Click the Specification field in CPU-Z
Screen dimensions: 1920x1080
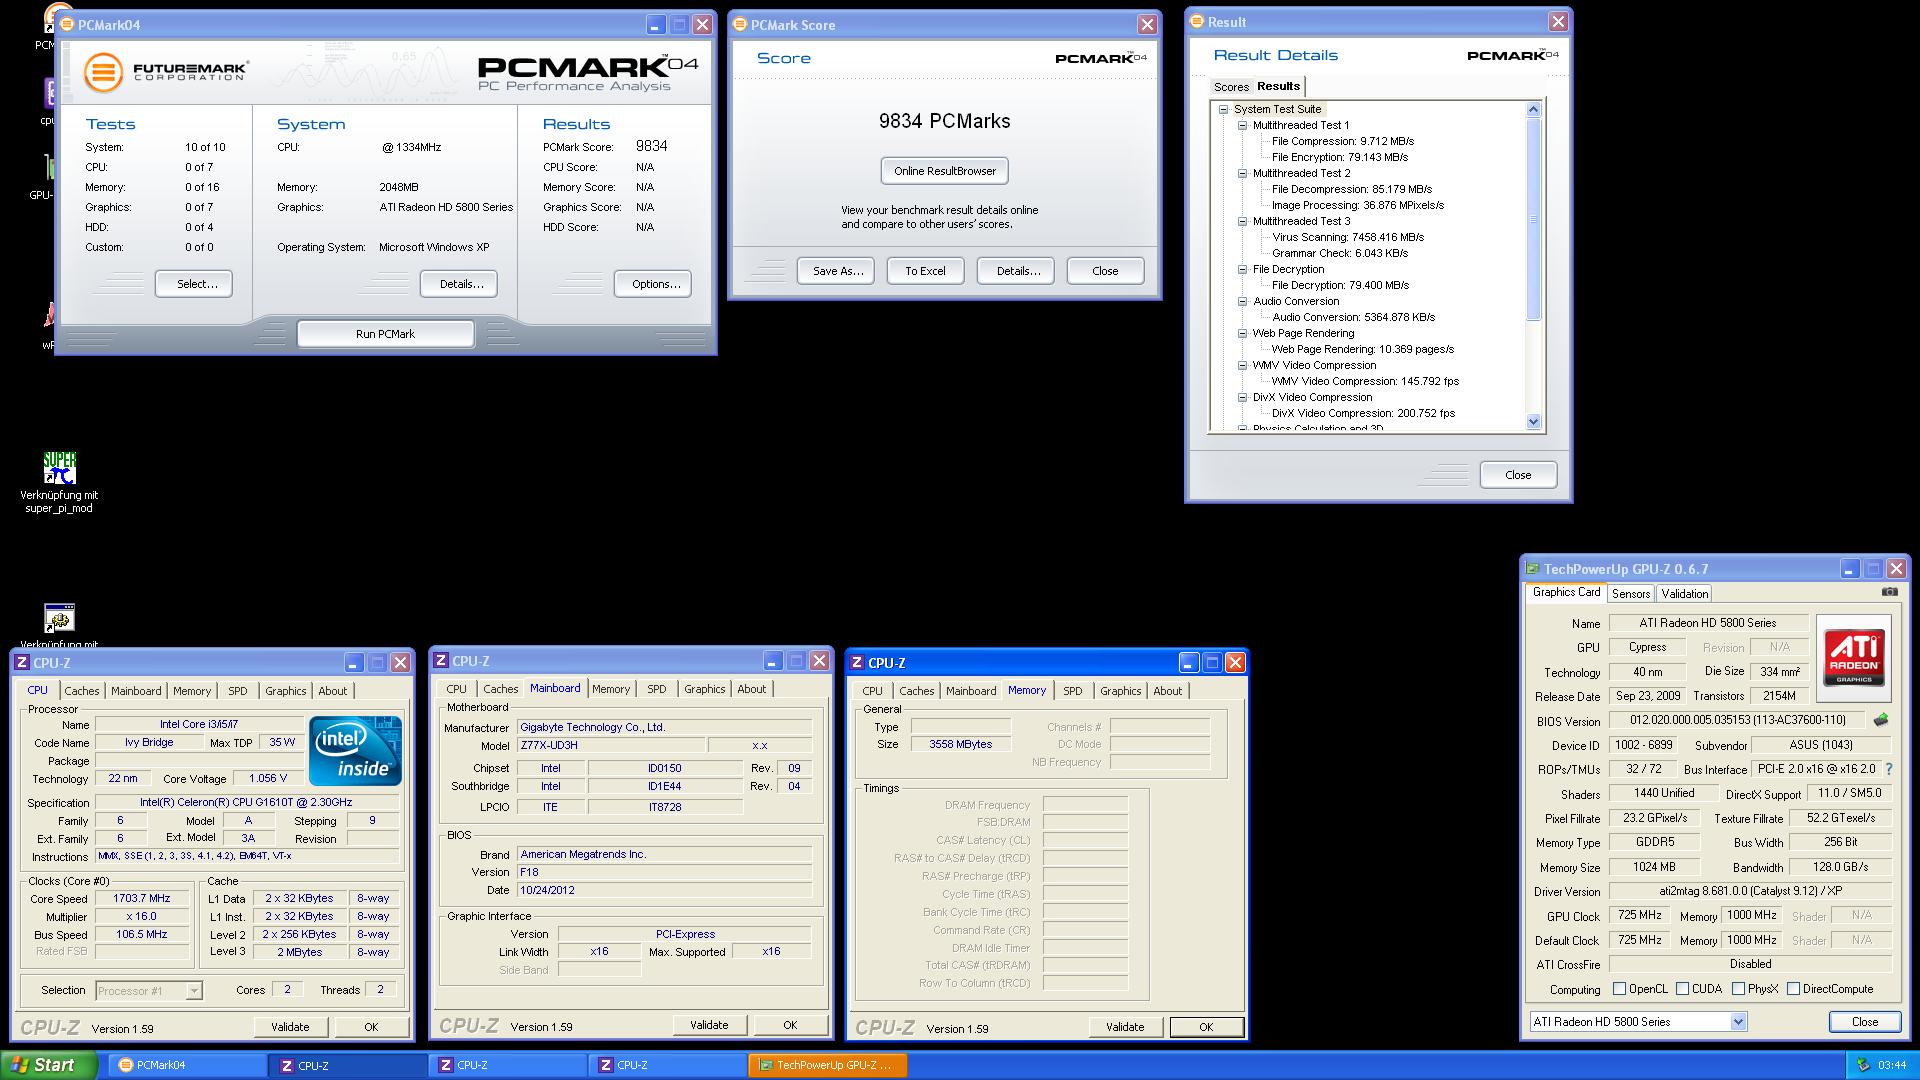[x=246, y=802]
